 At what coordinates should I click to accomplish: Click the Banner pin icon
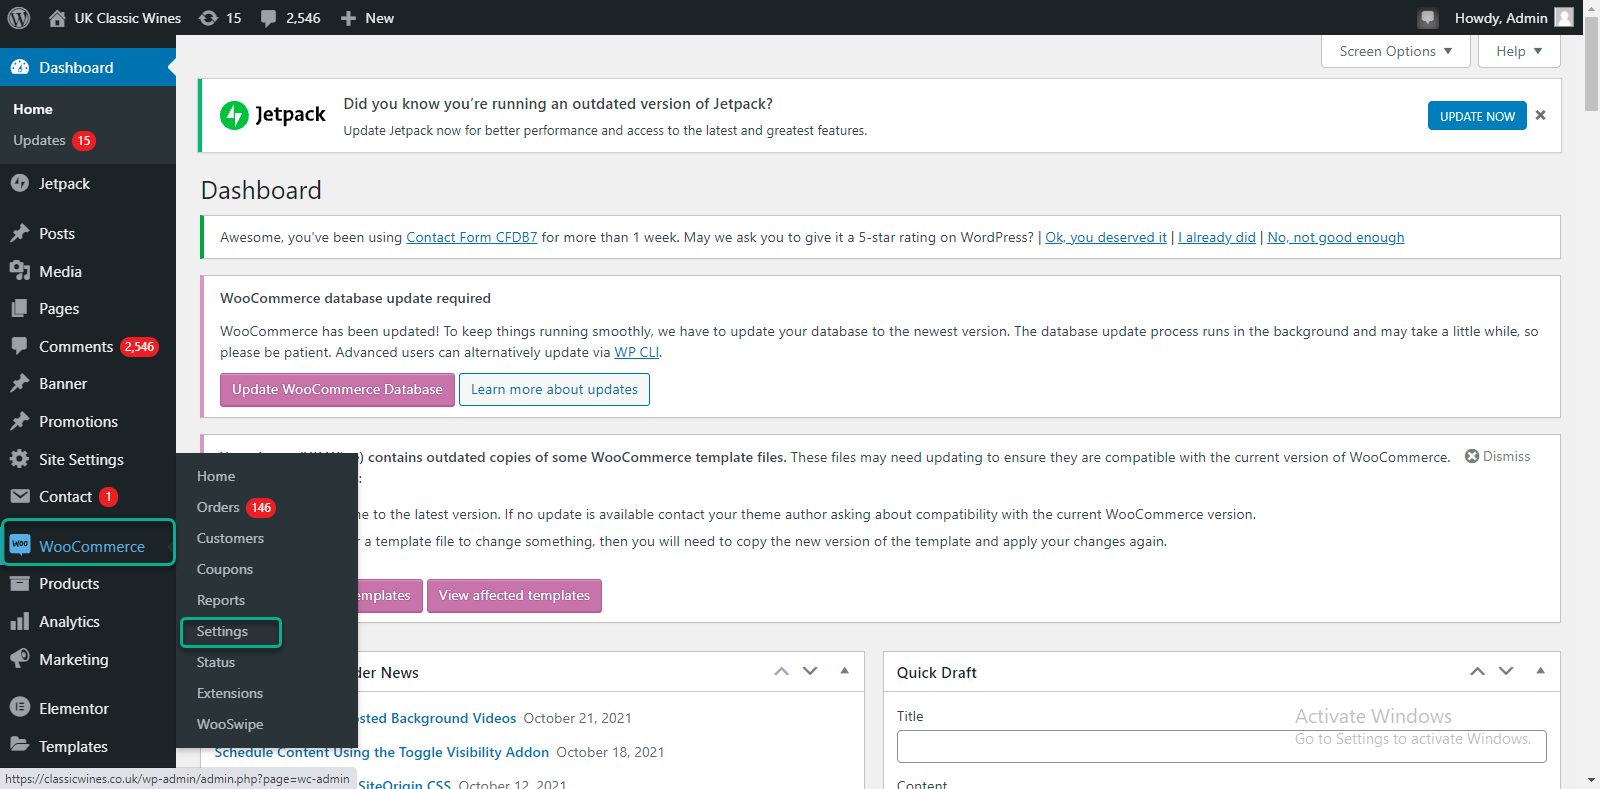pos(20,383)
